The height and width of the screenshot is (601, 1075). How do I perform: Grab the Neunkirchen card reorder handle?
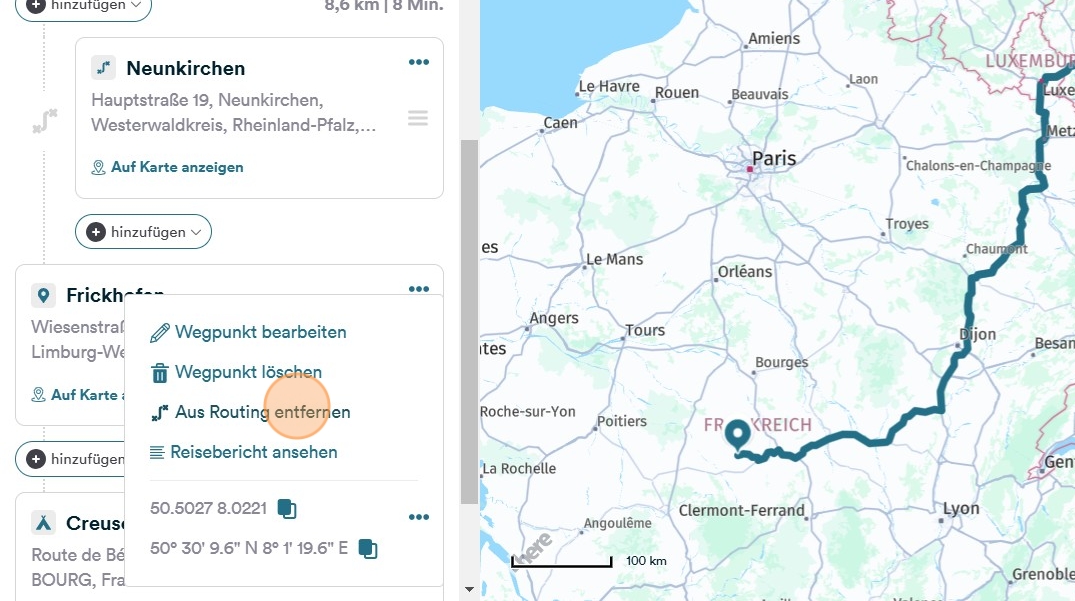click(418, 119)
